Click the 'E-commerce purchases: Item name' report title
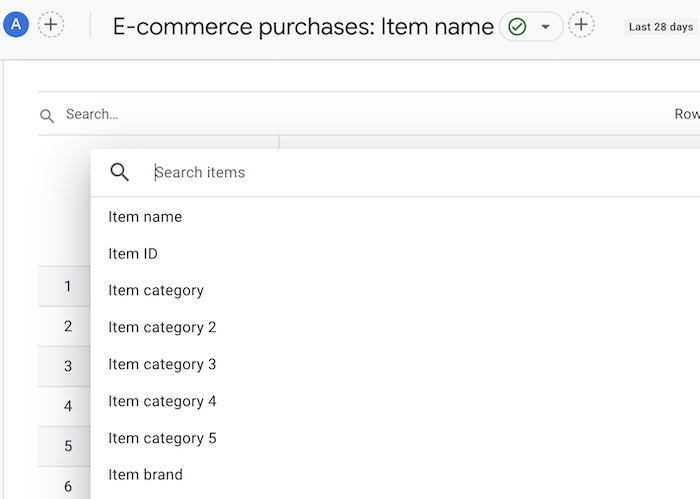The image size is (700, 499). coord(303,27)
